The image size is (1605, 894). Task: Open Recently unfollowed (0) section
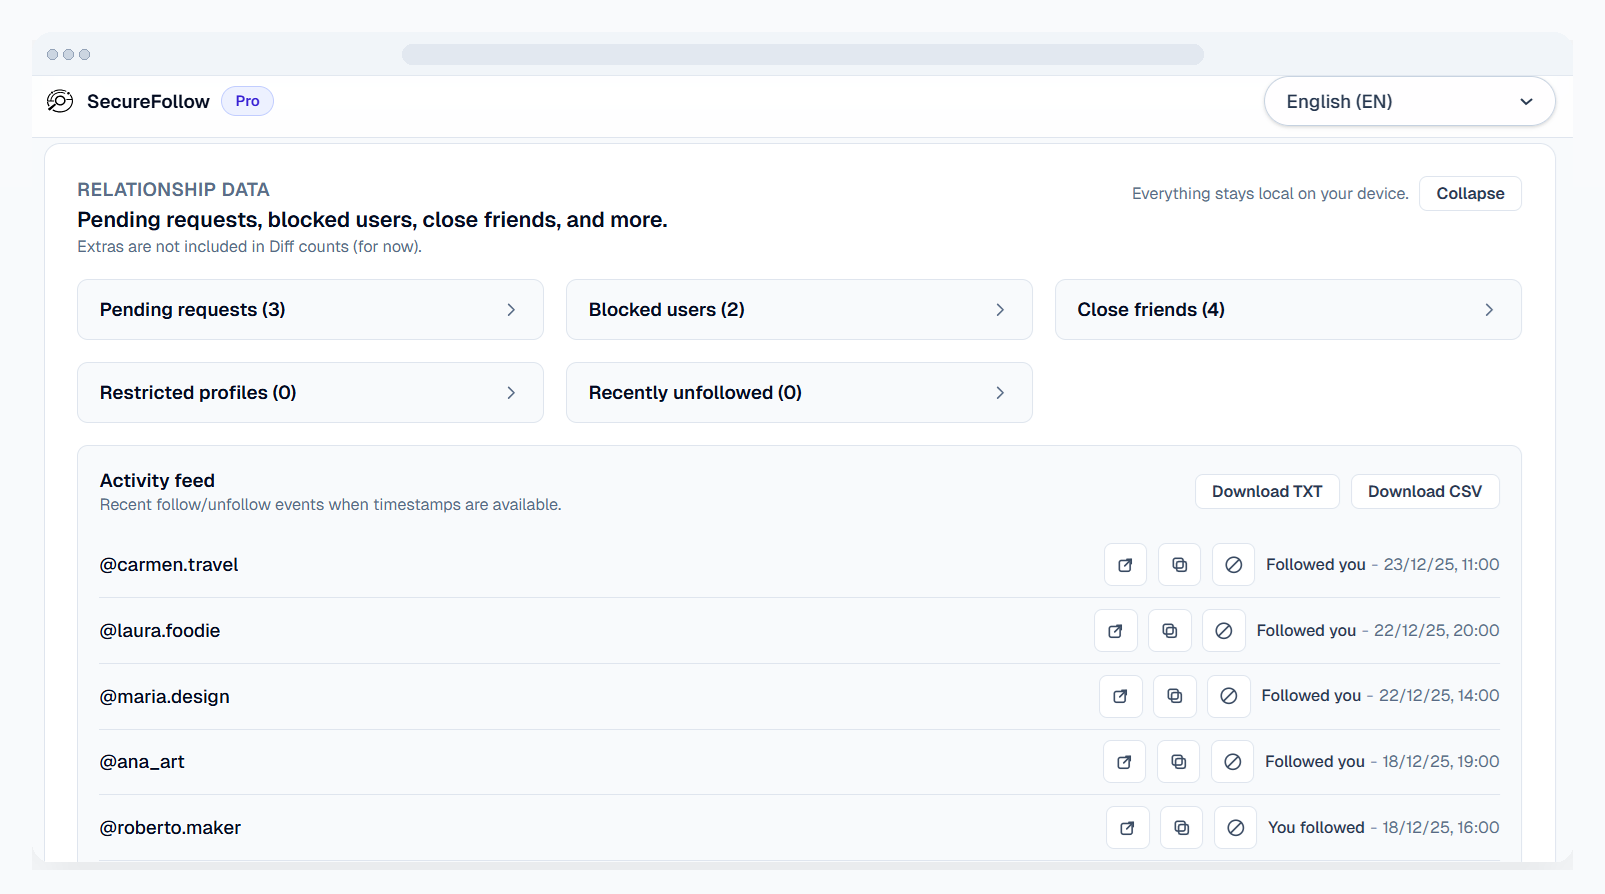tap(798, 393)
